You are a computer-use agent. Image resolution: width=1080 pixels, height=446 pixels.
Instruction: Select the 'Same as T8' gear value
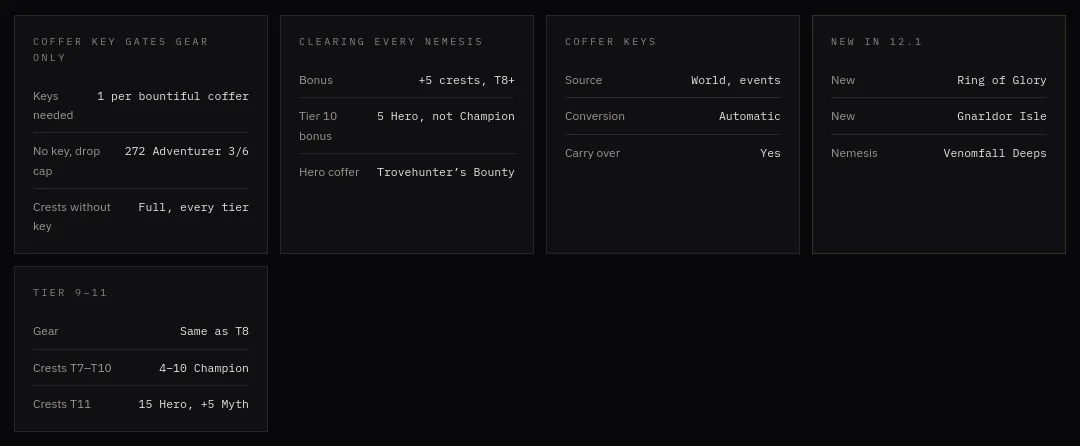[214, 332]
